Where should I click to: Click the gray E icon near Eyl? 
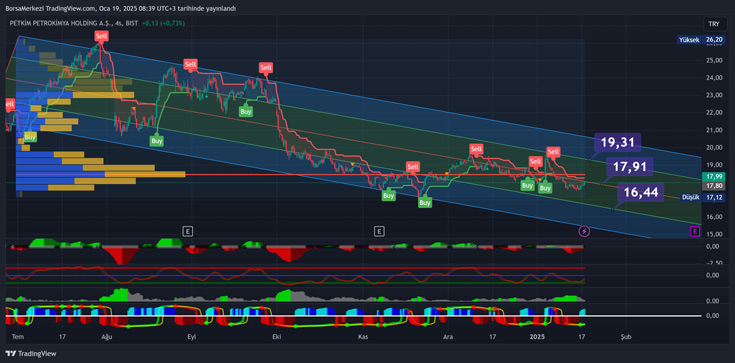[188, 231]
